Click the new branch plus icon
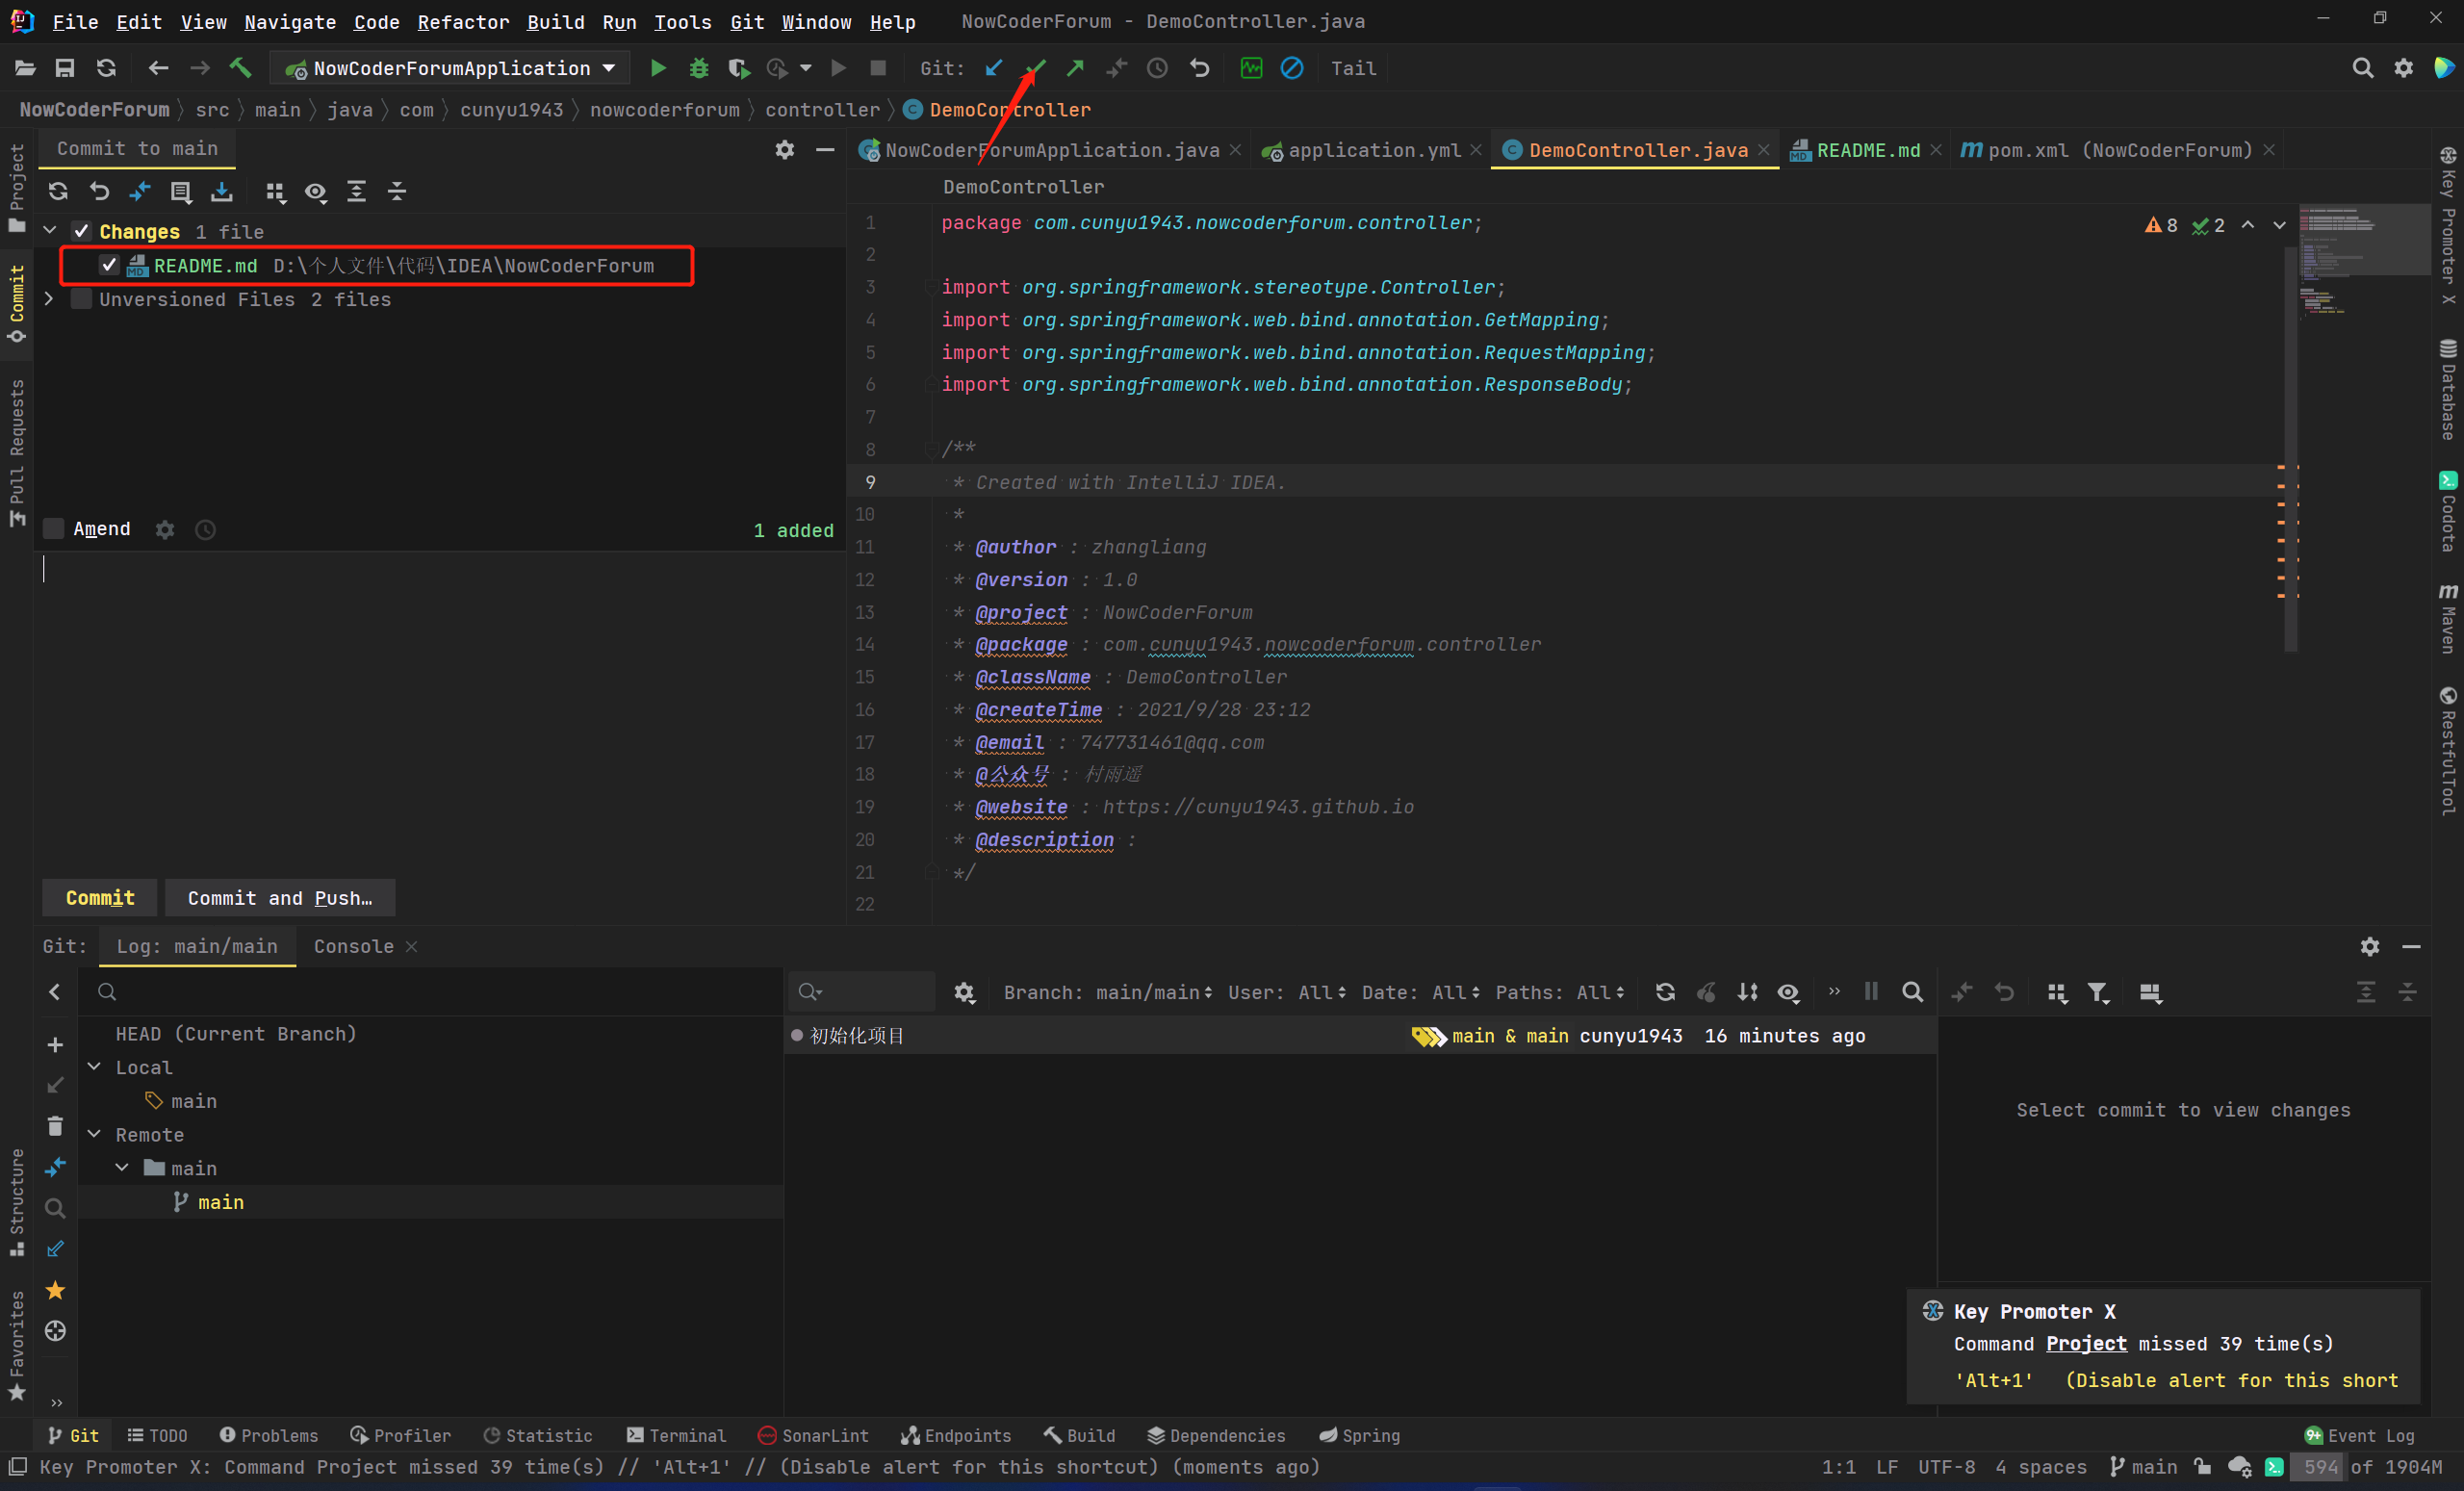 click(x=55, y=1044)
